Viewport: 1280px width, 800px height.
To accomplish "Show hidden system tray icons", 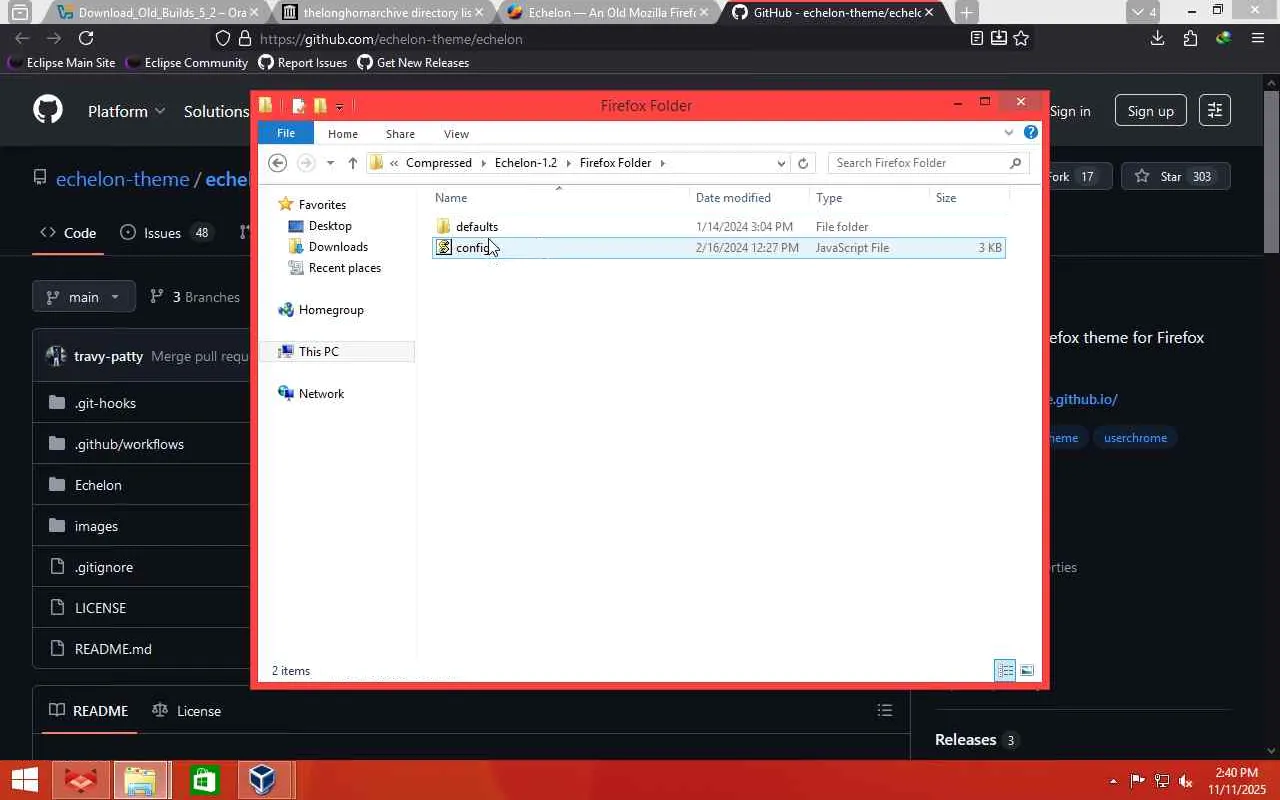I will tap(1113, 780).
